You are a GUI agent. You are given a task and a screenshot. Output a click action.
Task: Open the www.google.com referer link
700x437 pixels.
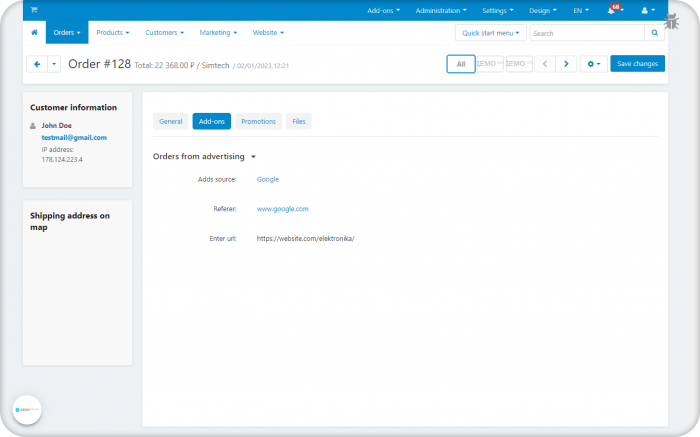[283, 209]
